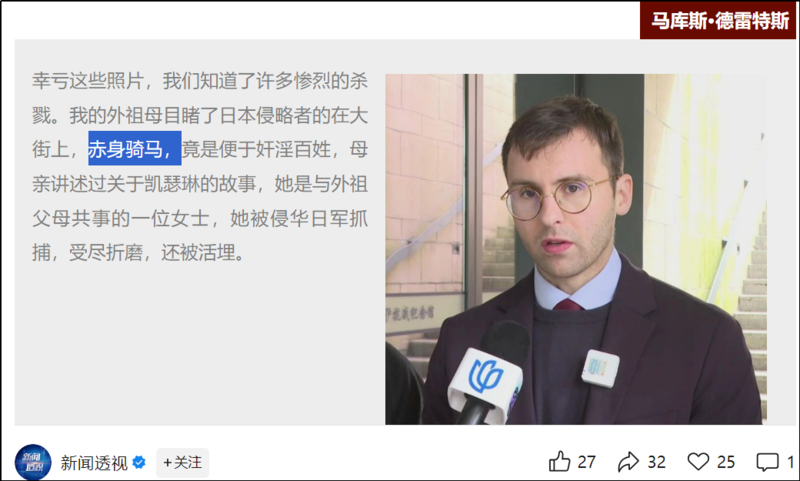The image size is (800, 481).
Task: Click the share count 32
Action: 656,462
